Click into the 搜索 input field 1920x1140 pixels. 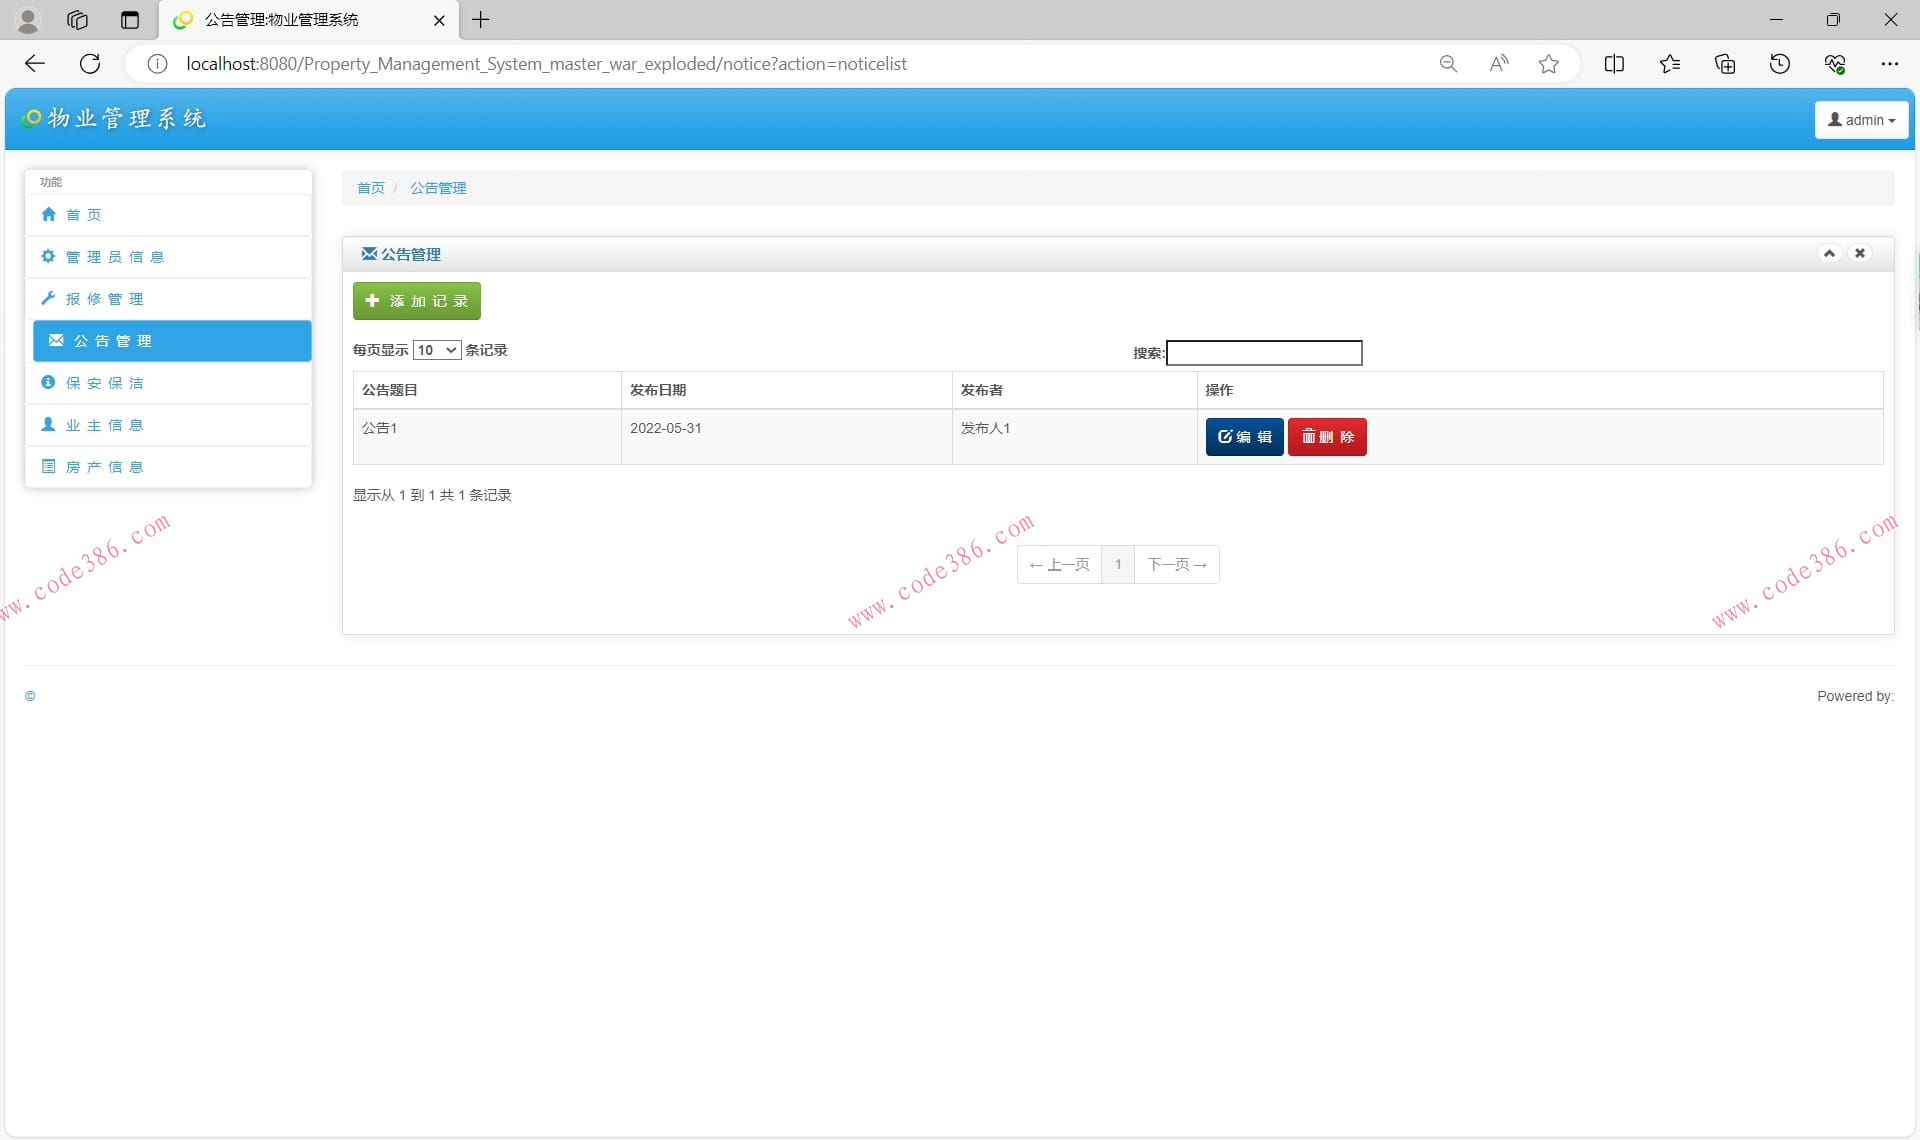pos(1264,353)
